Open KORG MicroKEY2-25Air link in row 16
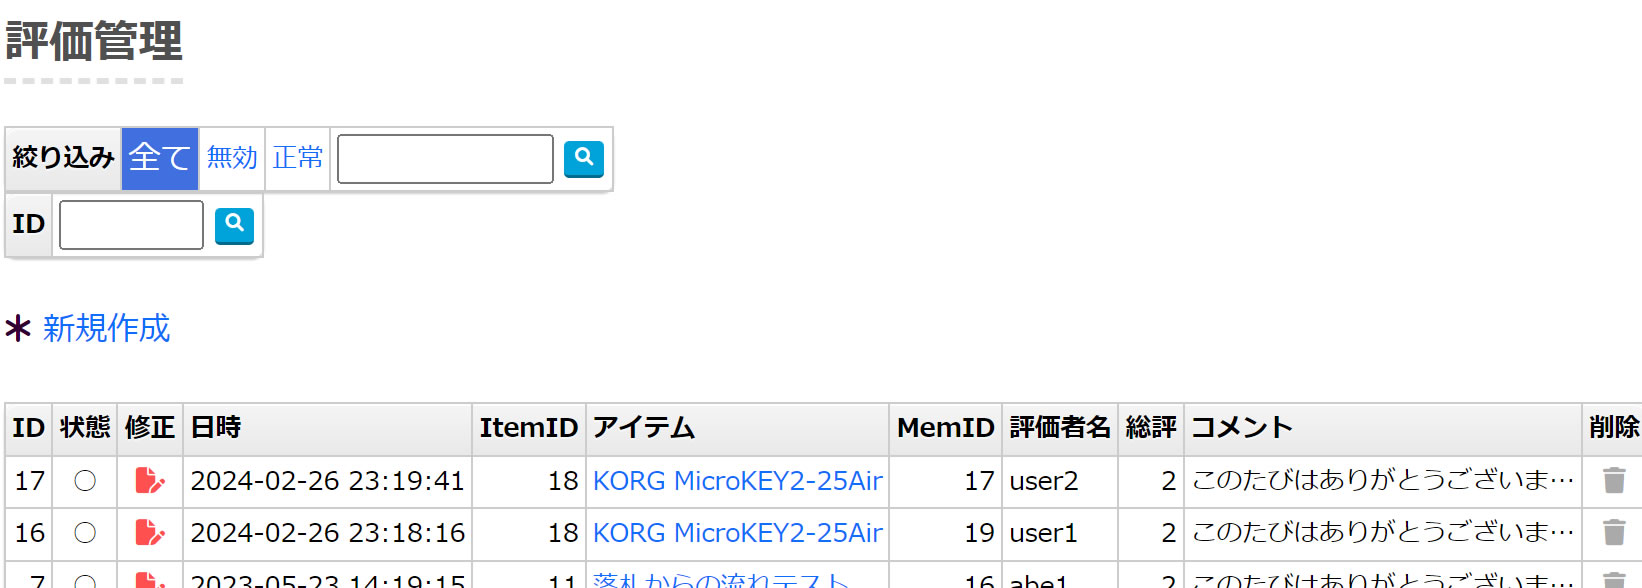1642x588 pixels. pos(737,533)
